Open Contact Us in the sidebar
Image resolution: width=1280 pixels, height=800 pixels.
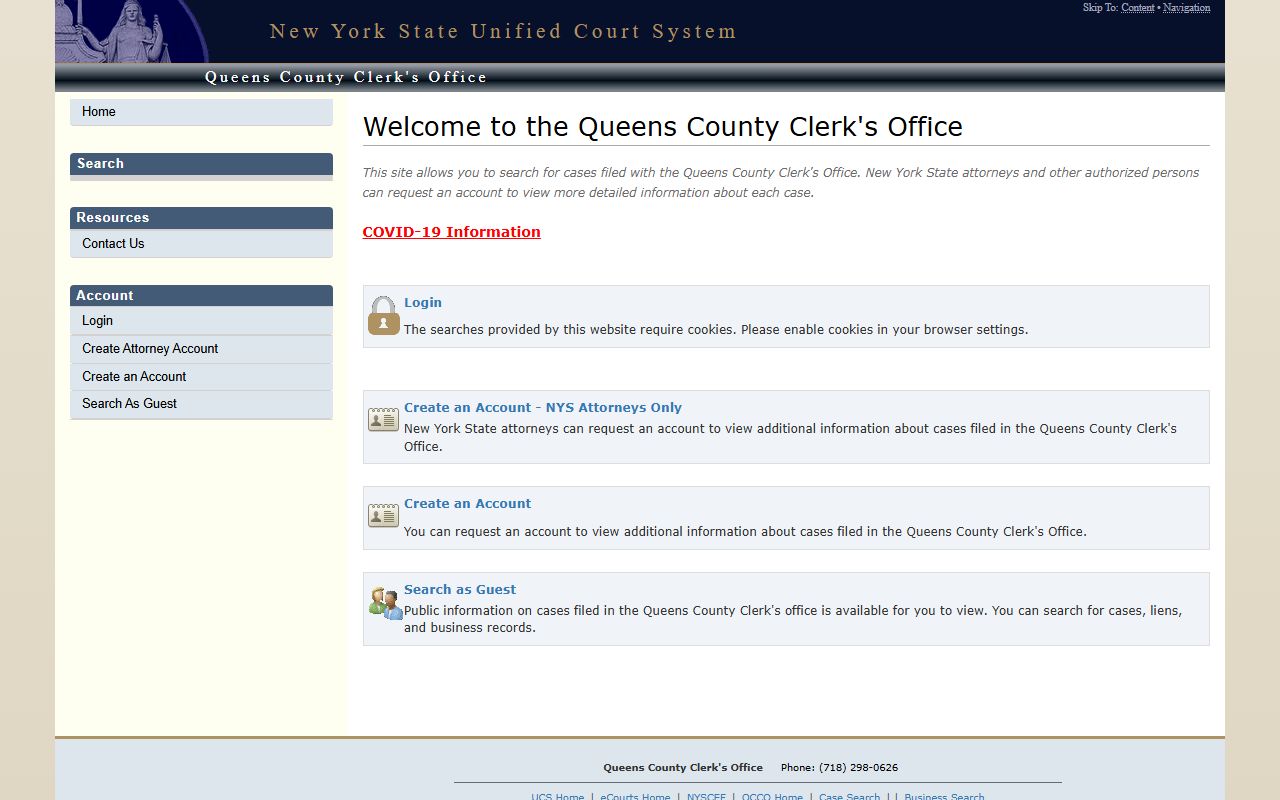pos(201,244)
